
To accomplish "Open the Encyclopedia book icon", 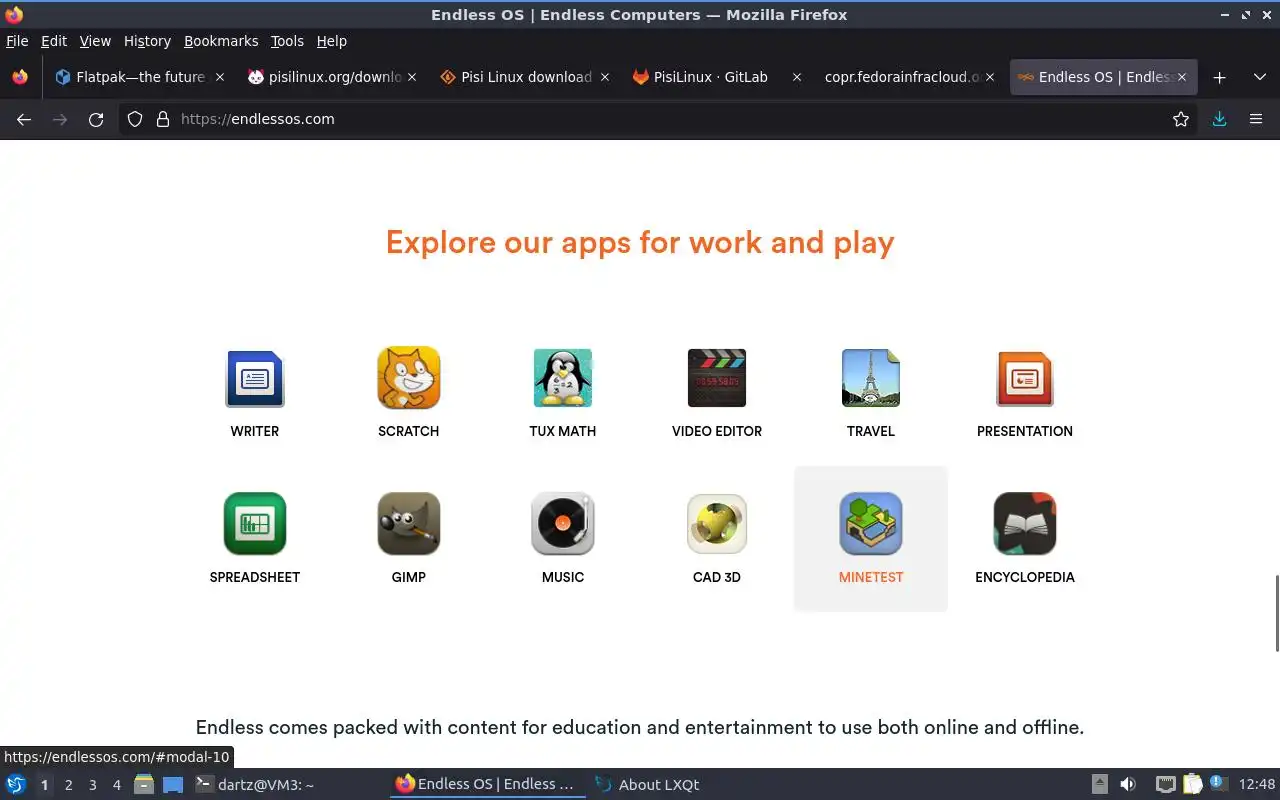I will [1025, 523].
